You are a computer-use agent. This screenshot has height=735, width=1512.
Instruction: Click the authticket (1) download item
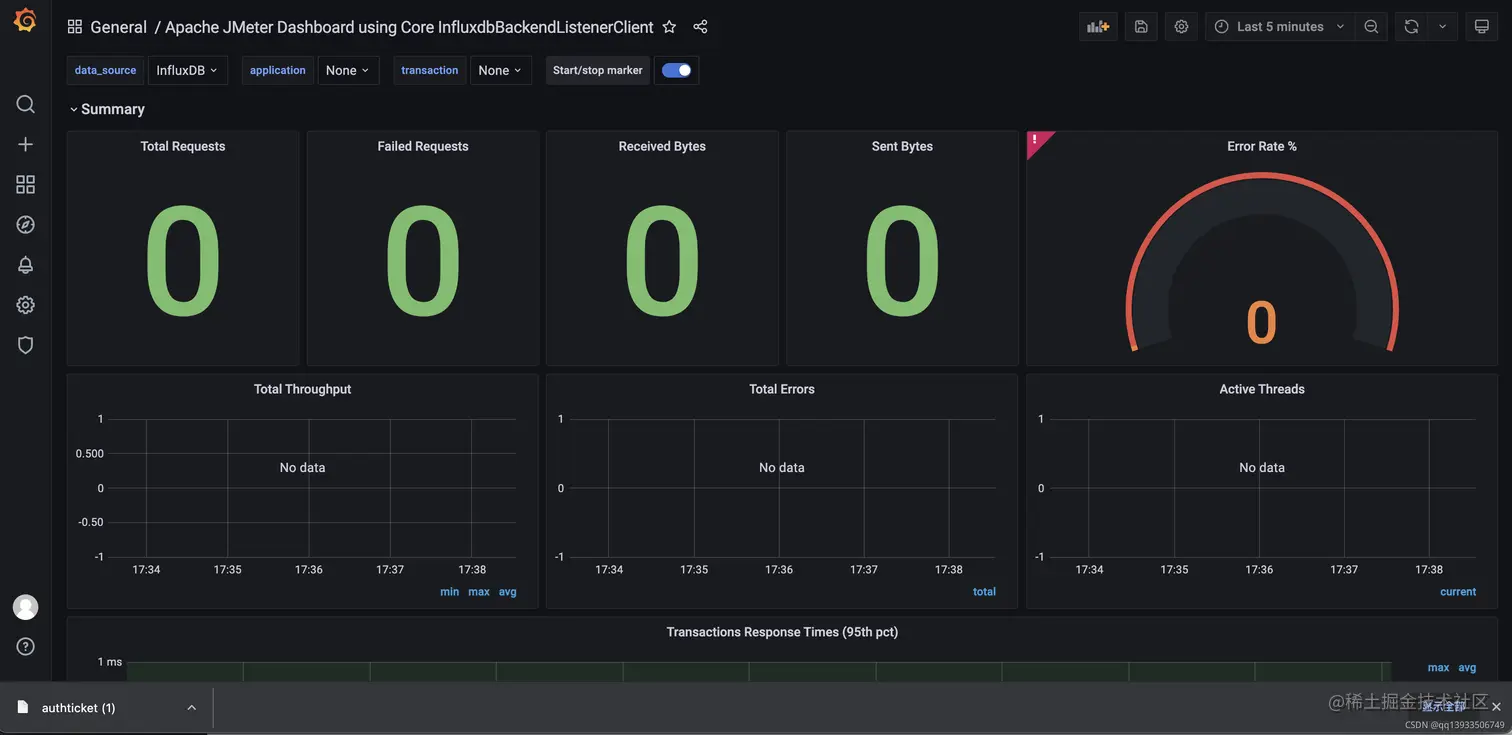pos(108,707)
